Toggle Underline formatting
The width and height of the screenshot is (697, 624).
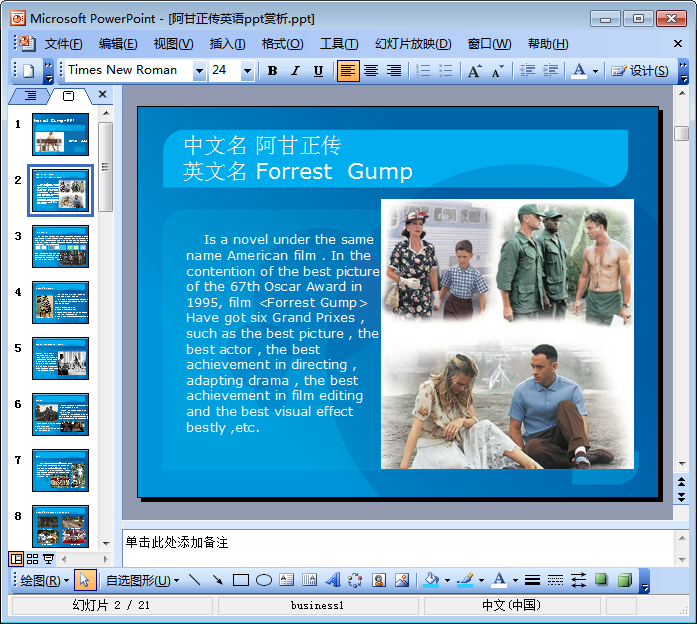point(318,71)
